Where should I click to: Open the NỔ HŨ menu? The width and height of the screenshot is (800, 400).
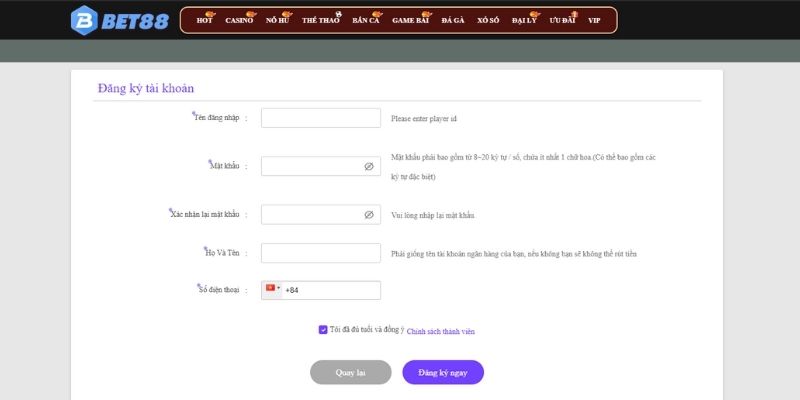tap(278, 21)
